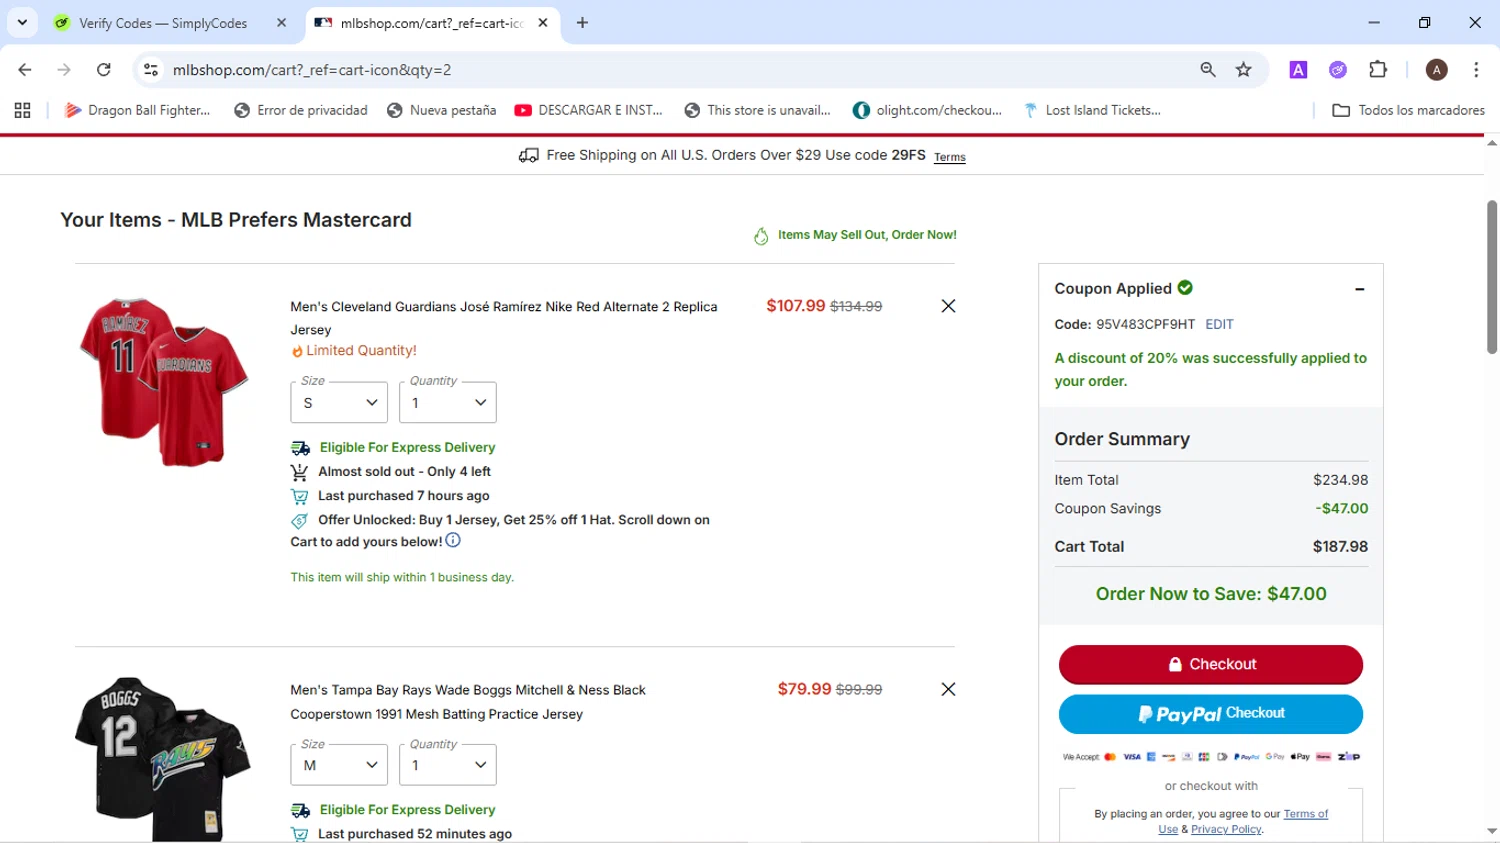The height and width of the screenshot is (843, 1500).
Task: Open the Privacy Policy link
Action: 1226,829
